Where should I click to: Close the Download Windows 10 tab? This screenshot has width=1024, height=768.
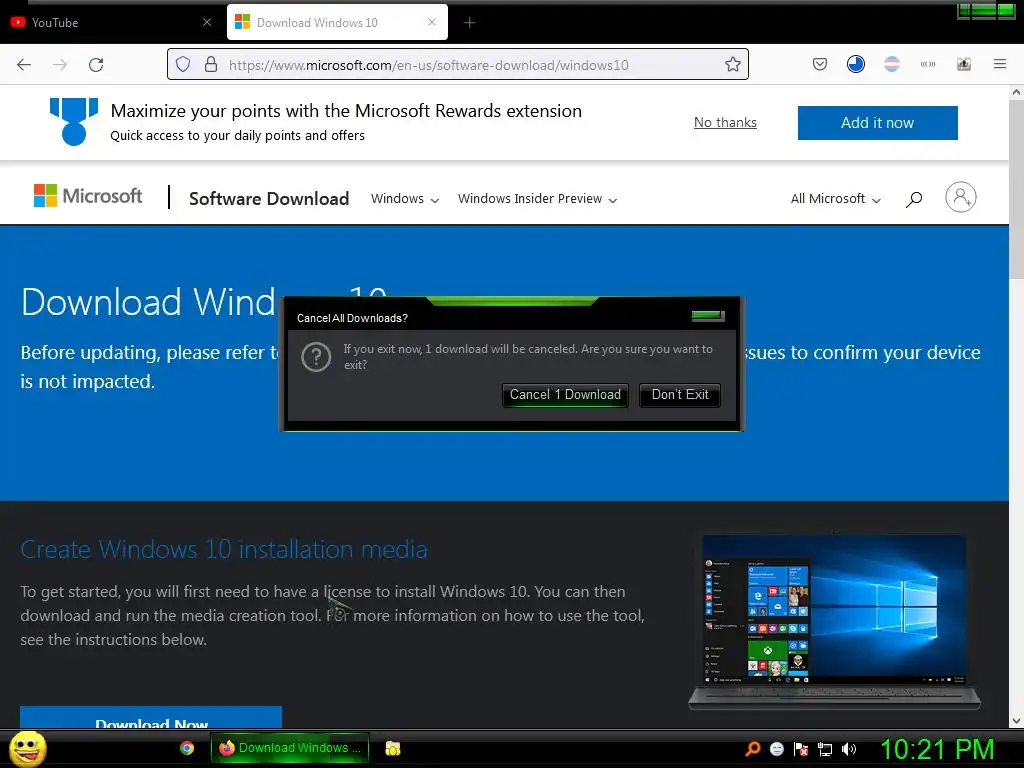click(x=432, y=22)
